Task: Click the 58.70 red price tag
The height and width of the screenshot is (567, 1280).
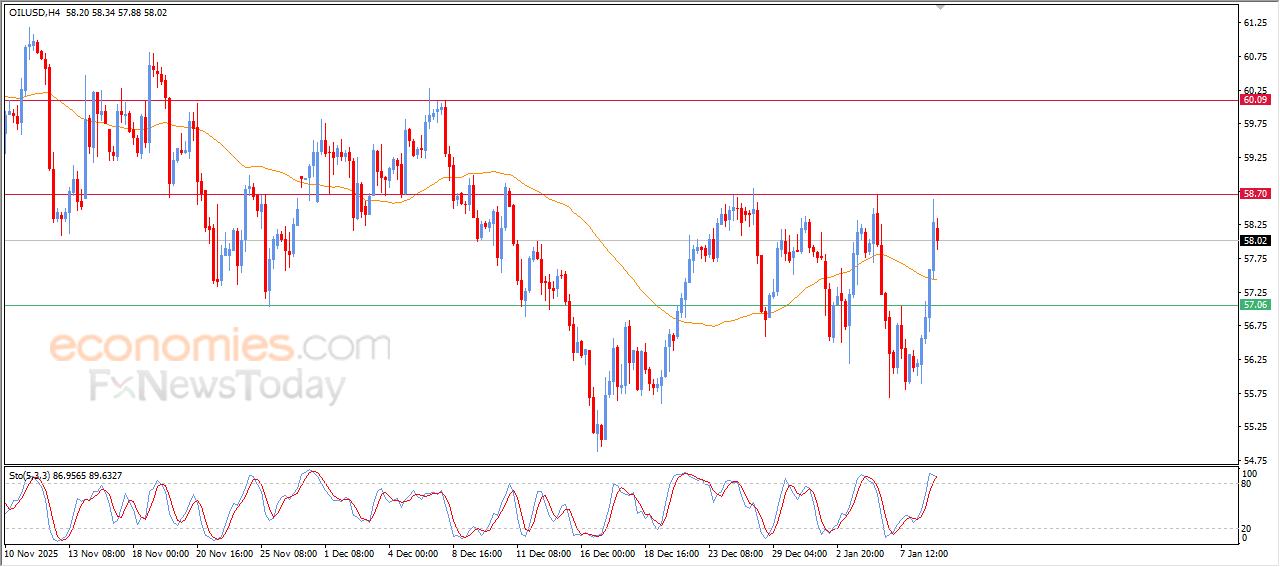Action: point(1255,193)
